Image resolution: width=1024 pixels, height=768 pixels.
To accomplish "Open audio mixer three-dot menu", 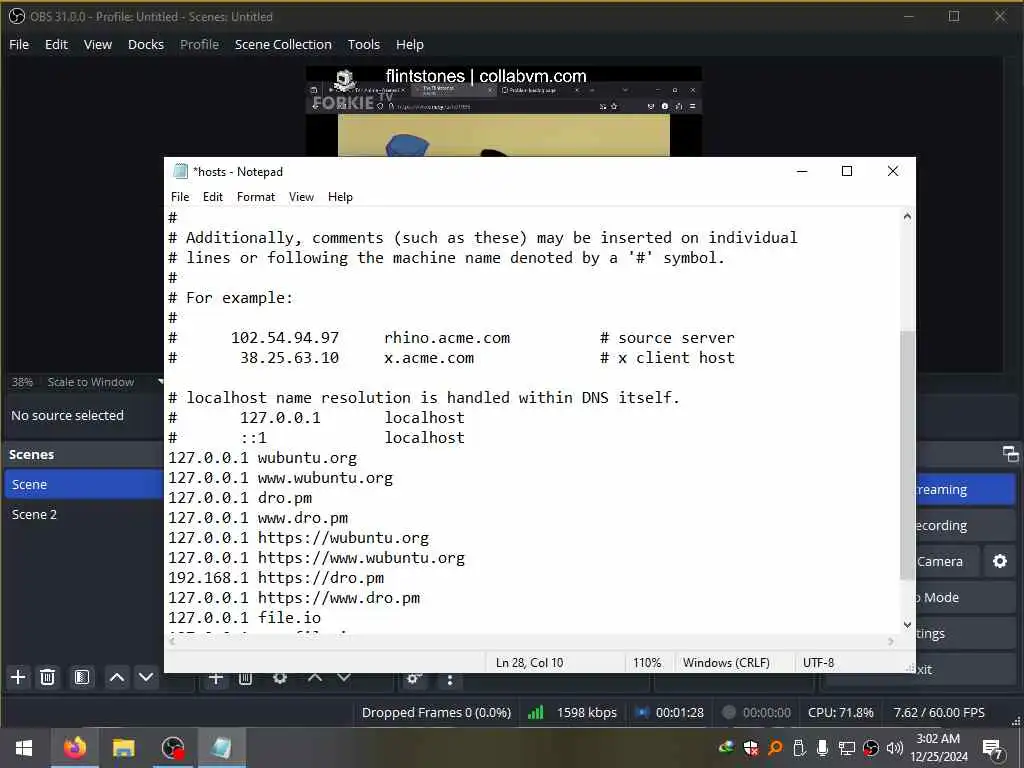I will tap(449, 680).
